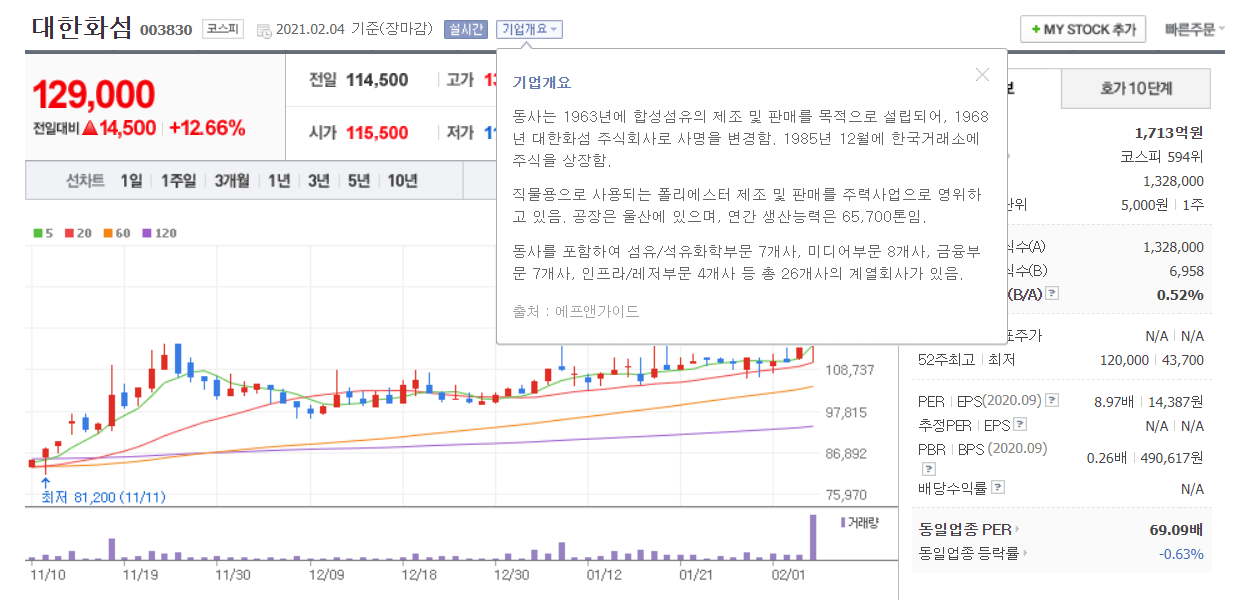1252x600 pixels.
Task: Click the calendar icon beside date
Action: click(264, 30)
